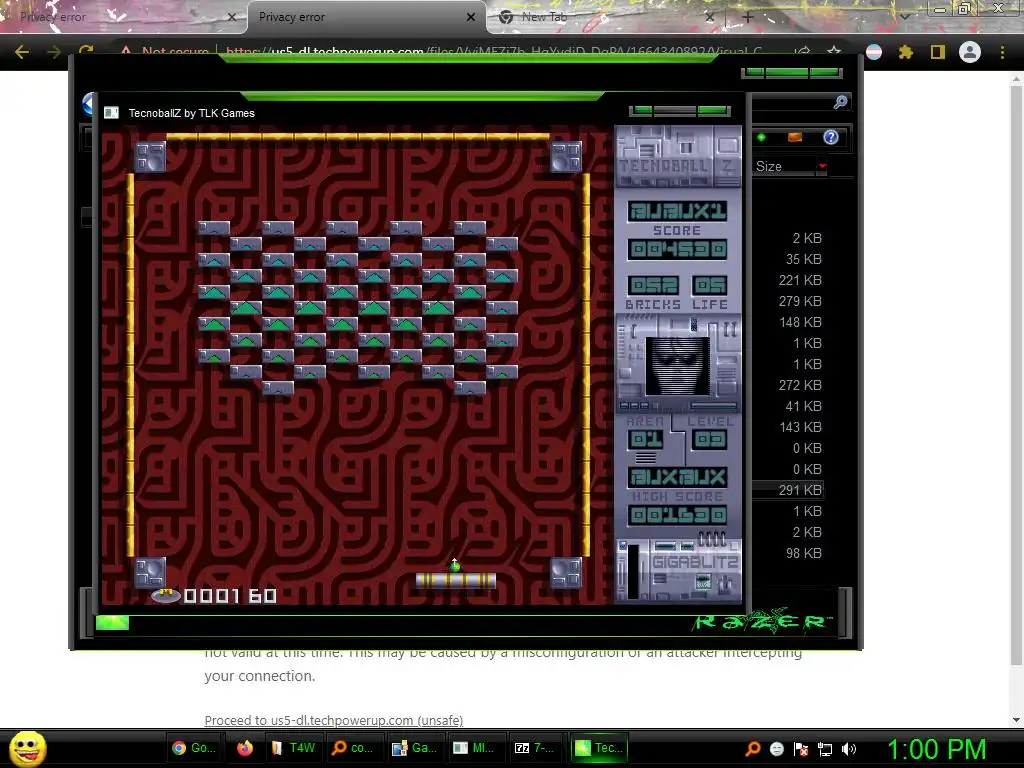Image resolution: width=1024 pixels, height=768 pixels.
Task: Click the URL in the address bar
Action: pos(493,52)
